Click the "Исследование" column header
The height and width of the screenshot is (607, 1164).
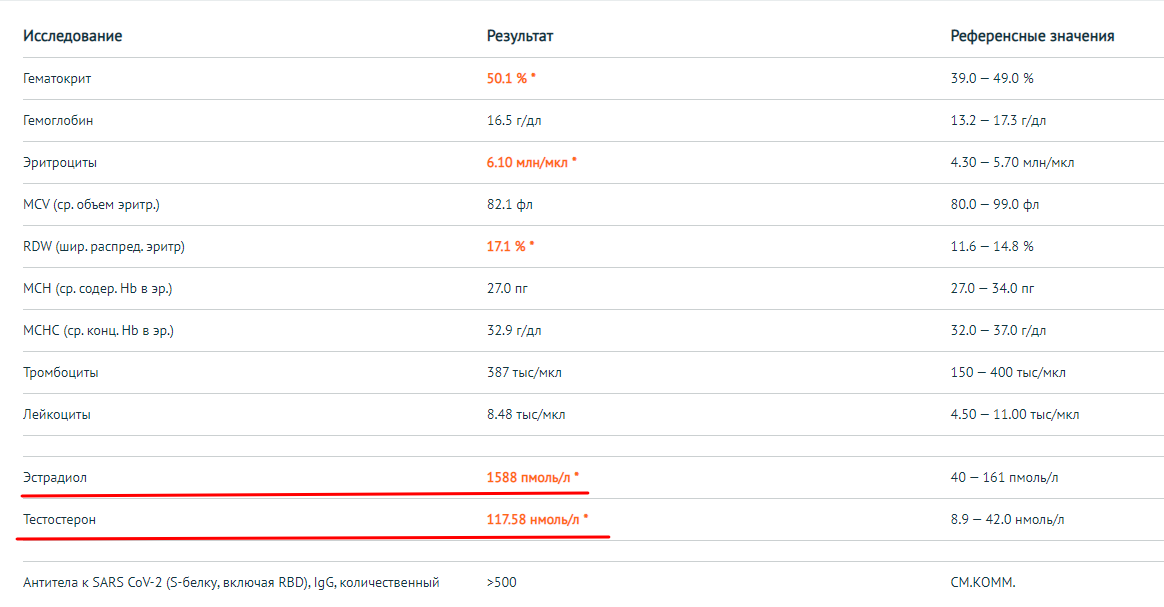point(72,36)
